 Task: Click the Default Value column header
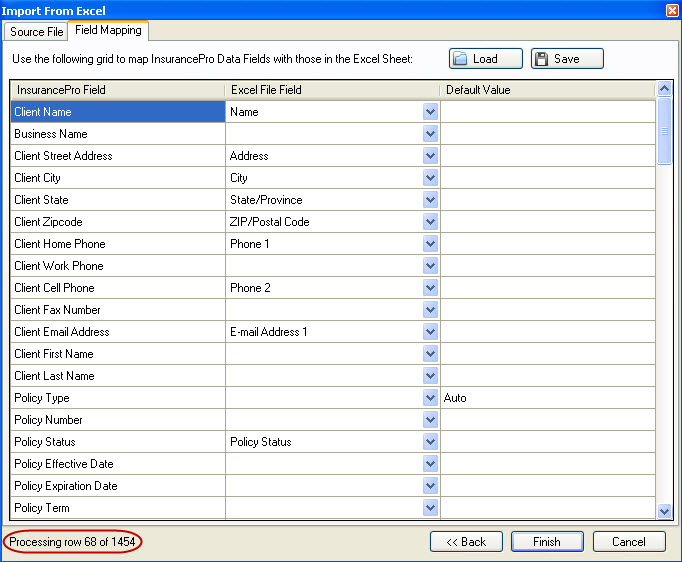[548, 90]
